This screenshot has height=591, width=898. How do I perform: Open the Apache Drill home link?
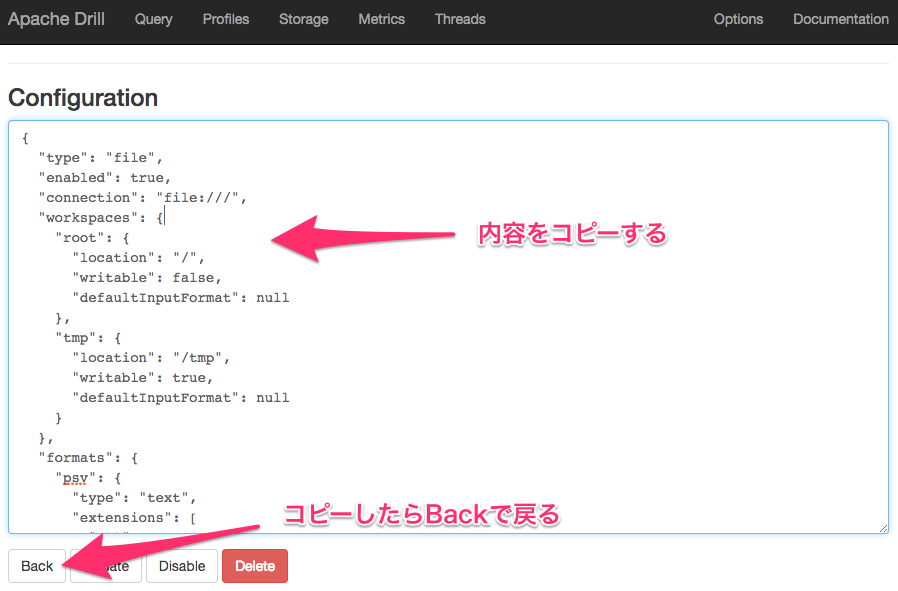tap(56, 19)
